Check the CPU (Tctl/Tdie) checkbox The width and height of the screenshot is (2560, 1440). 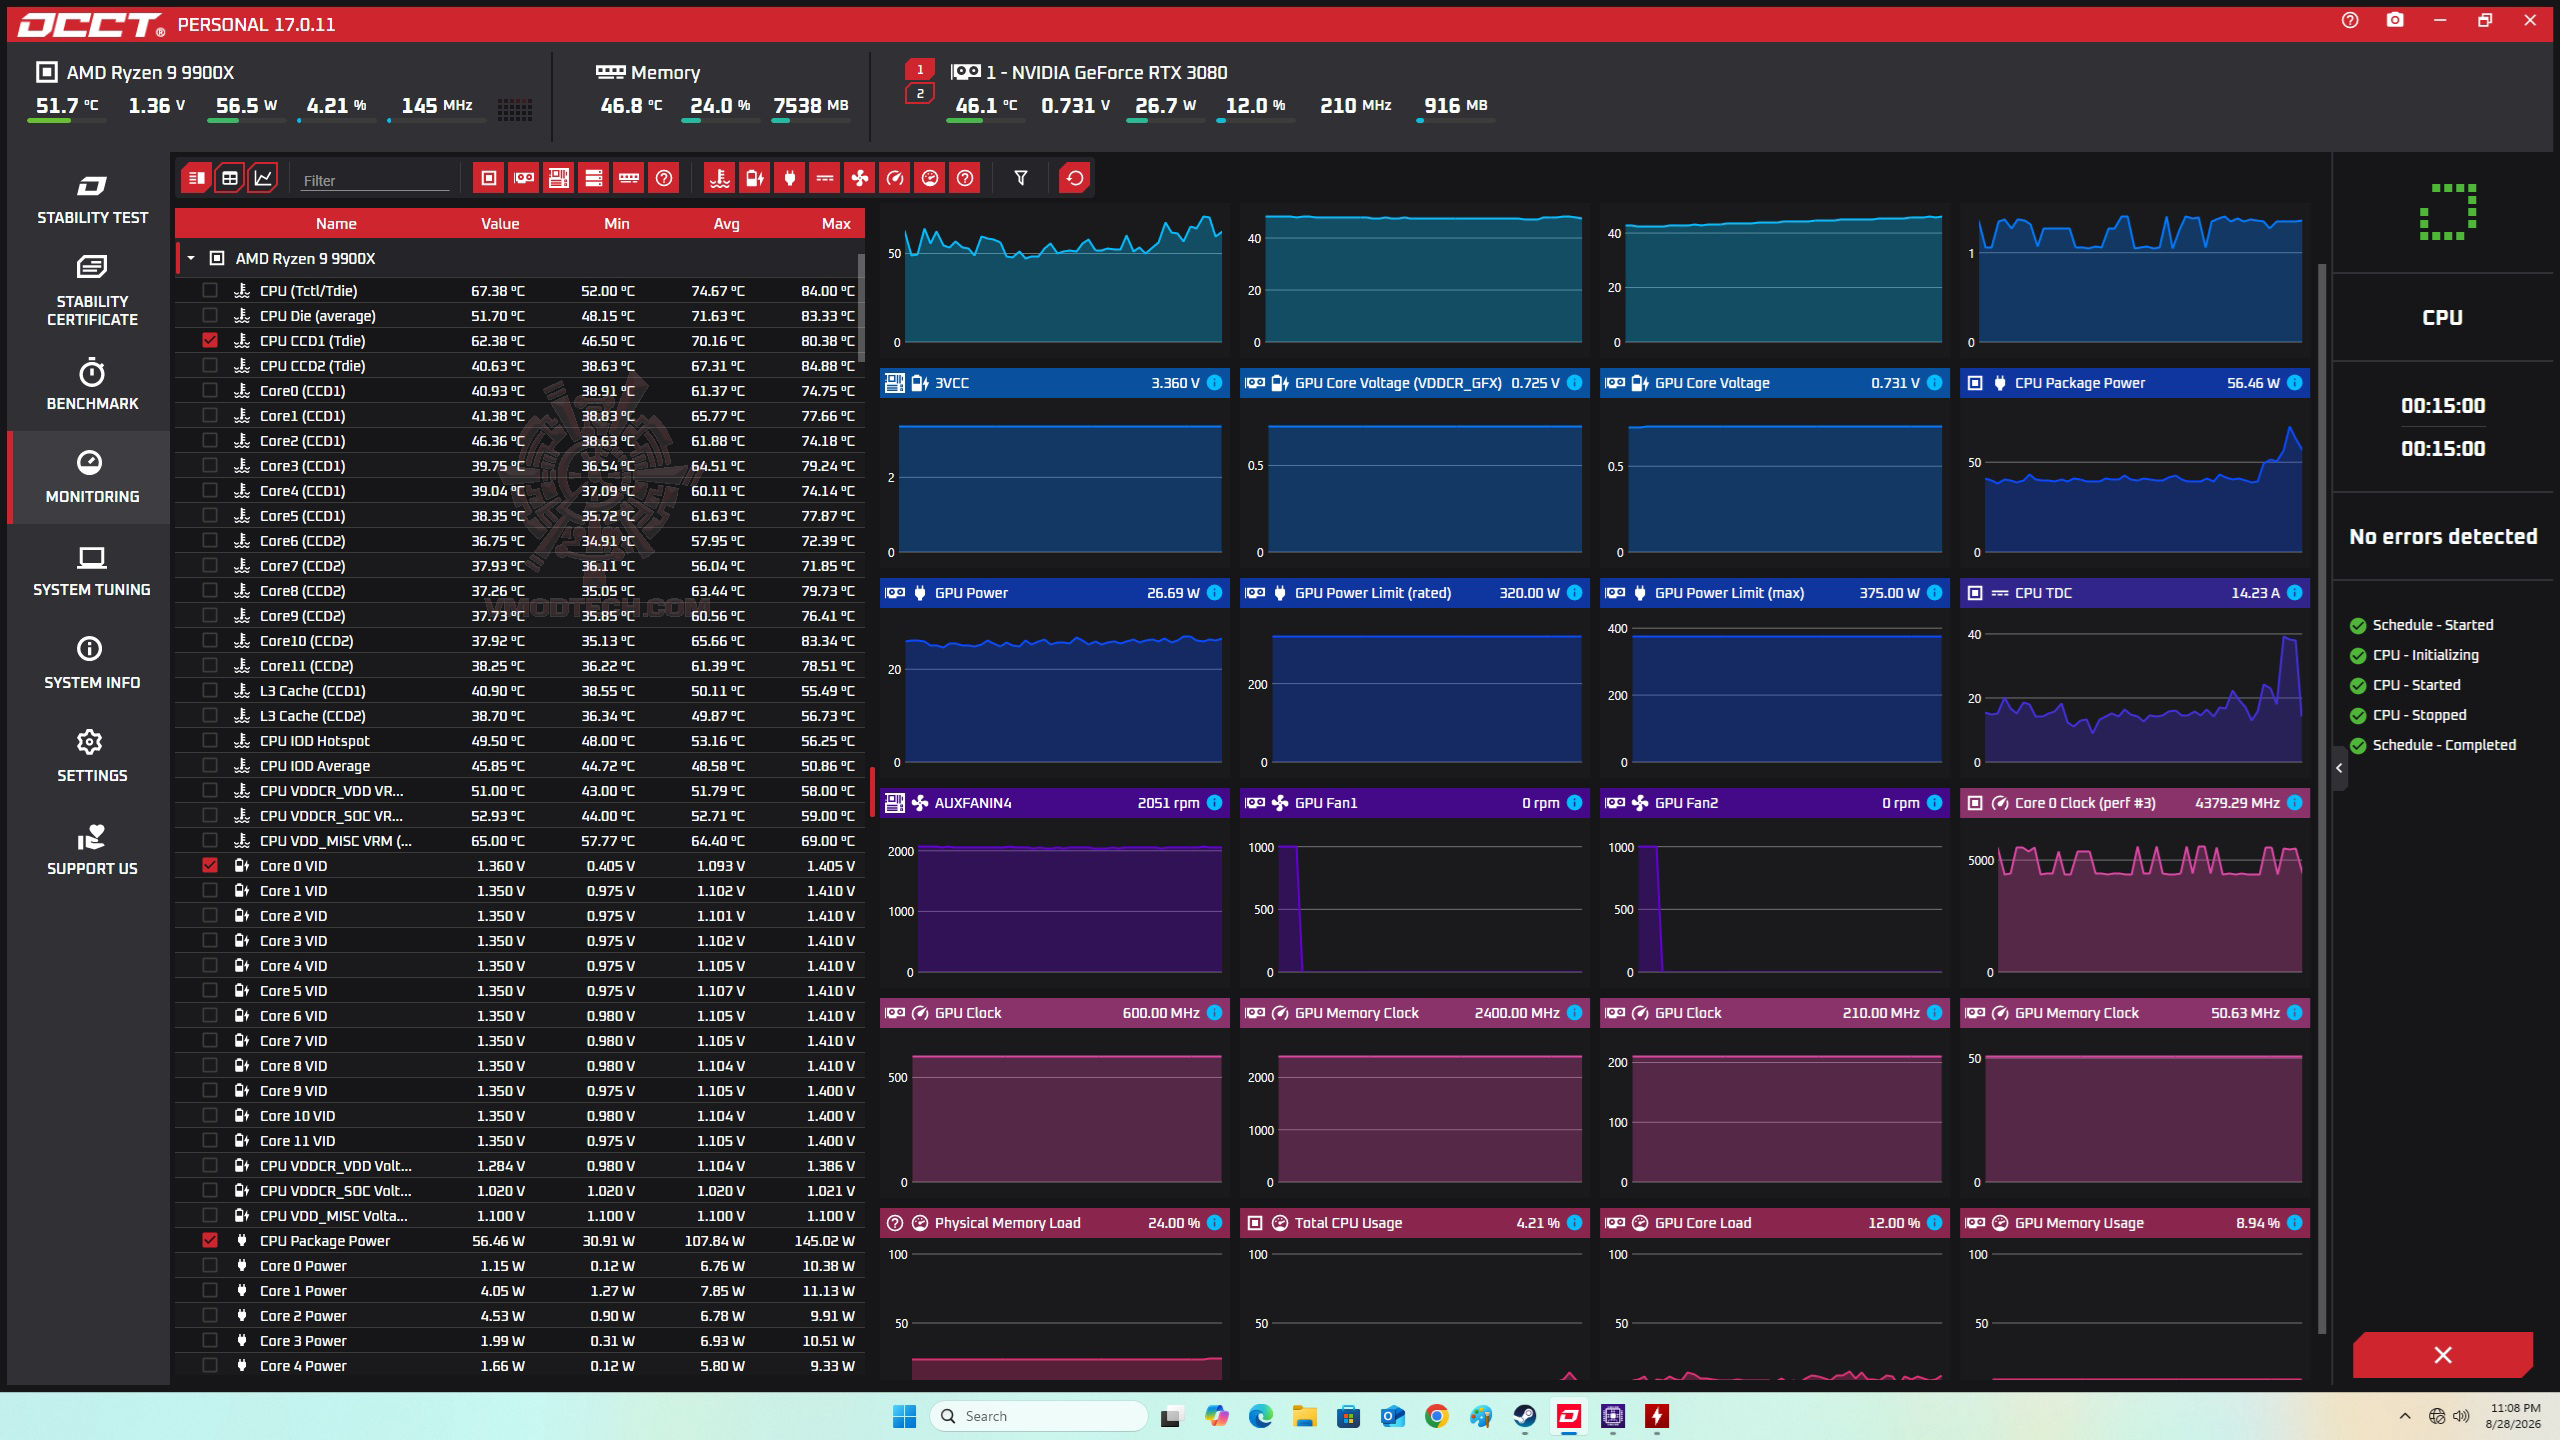tap(210, 291)
